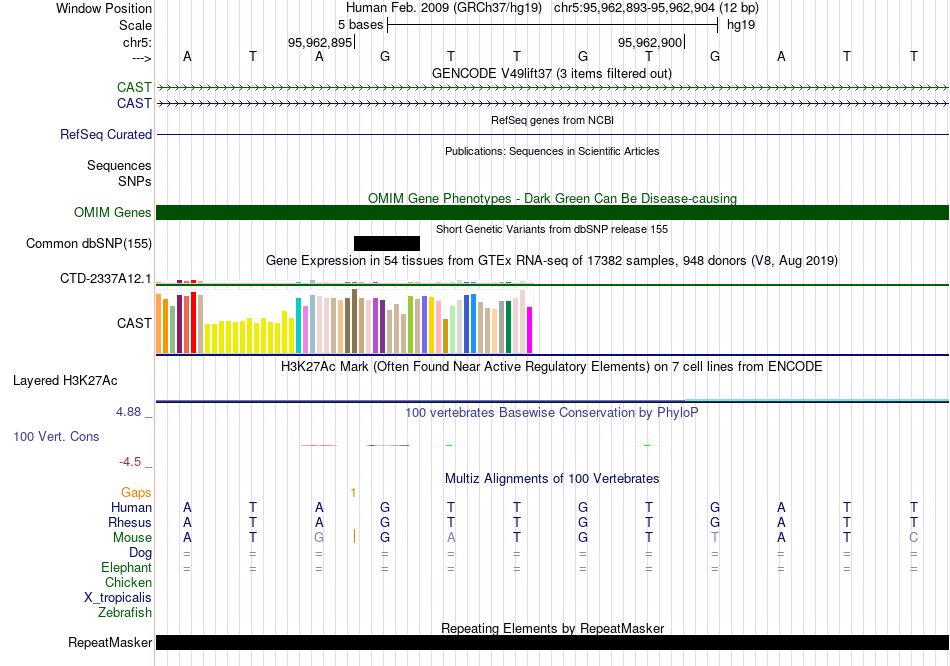Click the H3K27Ac Mark track title
This screenshot has height=666, width=950.
click(x=552, y=367)
